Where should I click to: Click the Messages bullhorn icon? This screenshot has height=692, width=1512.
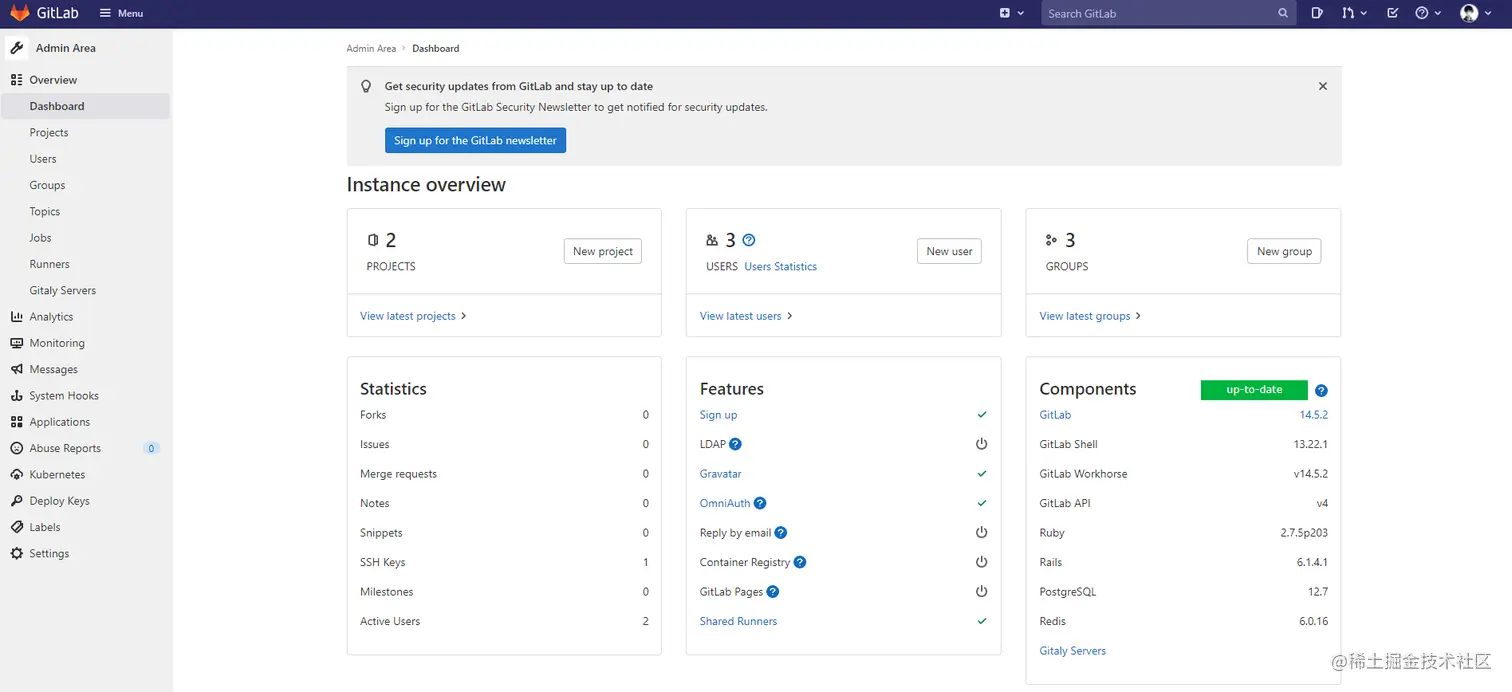click(x=16, y=369)
